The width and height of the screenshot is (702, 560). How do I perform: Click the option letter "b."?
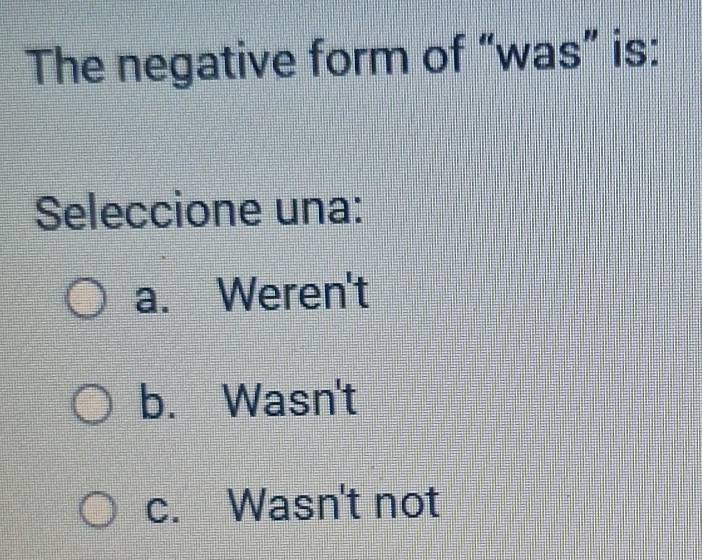(156, 405)
